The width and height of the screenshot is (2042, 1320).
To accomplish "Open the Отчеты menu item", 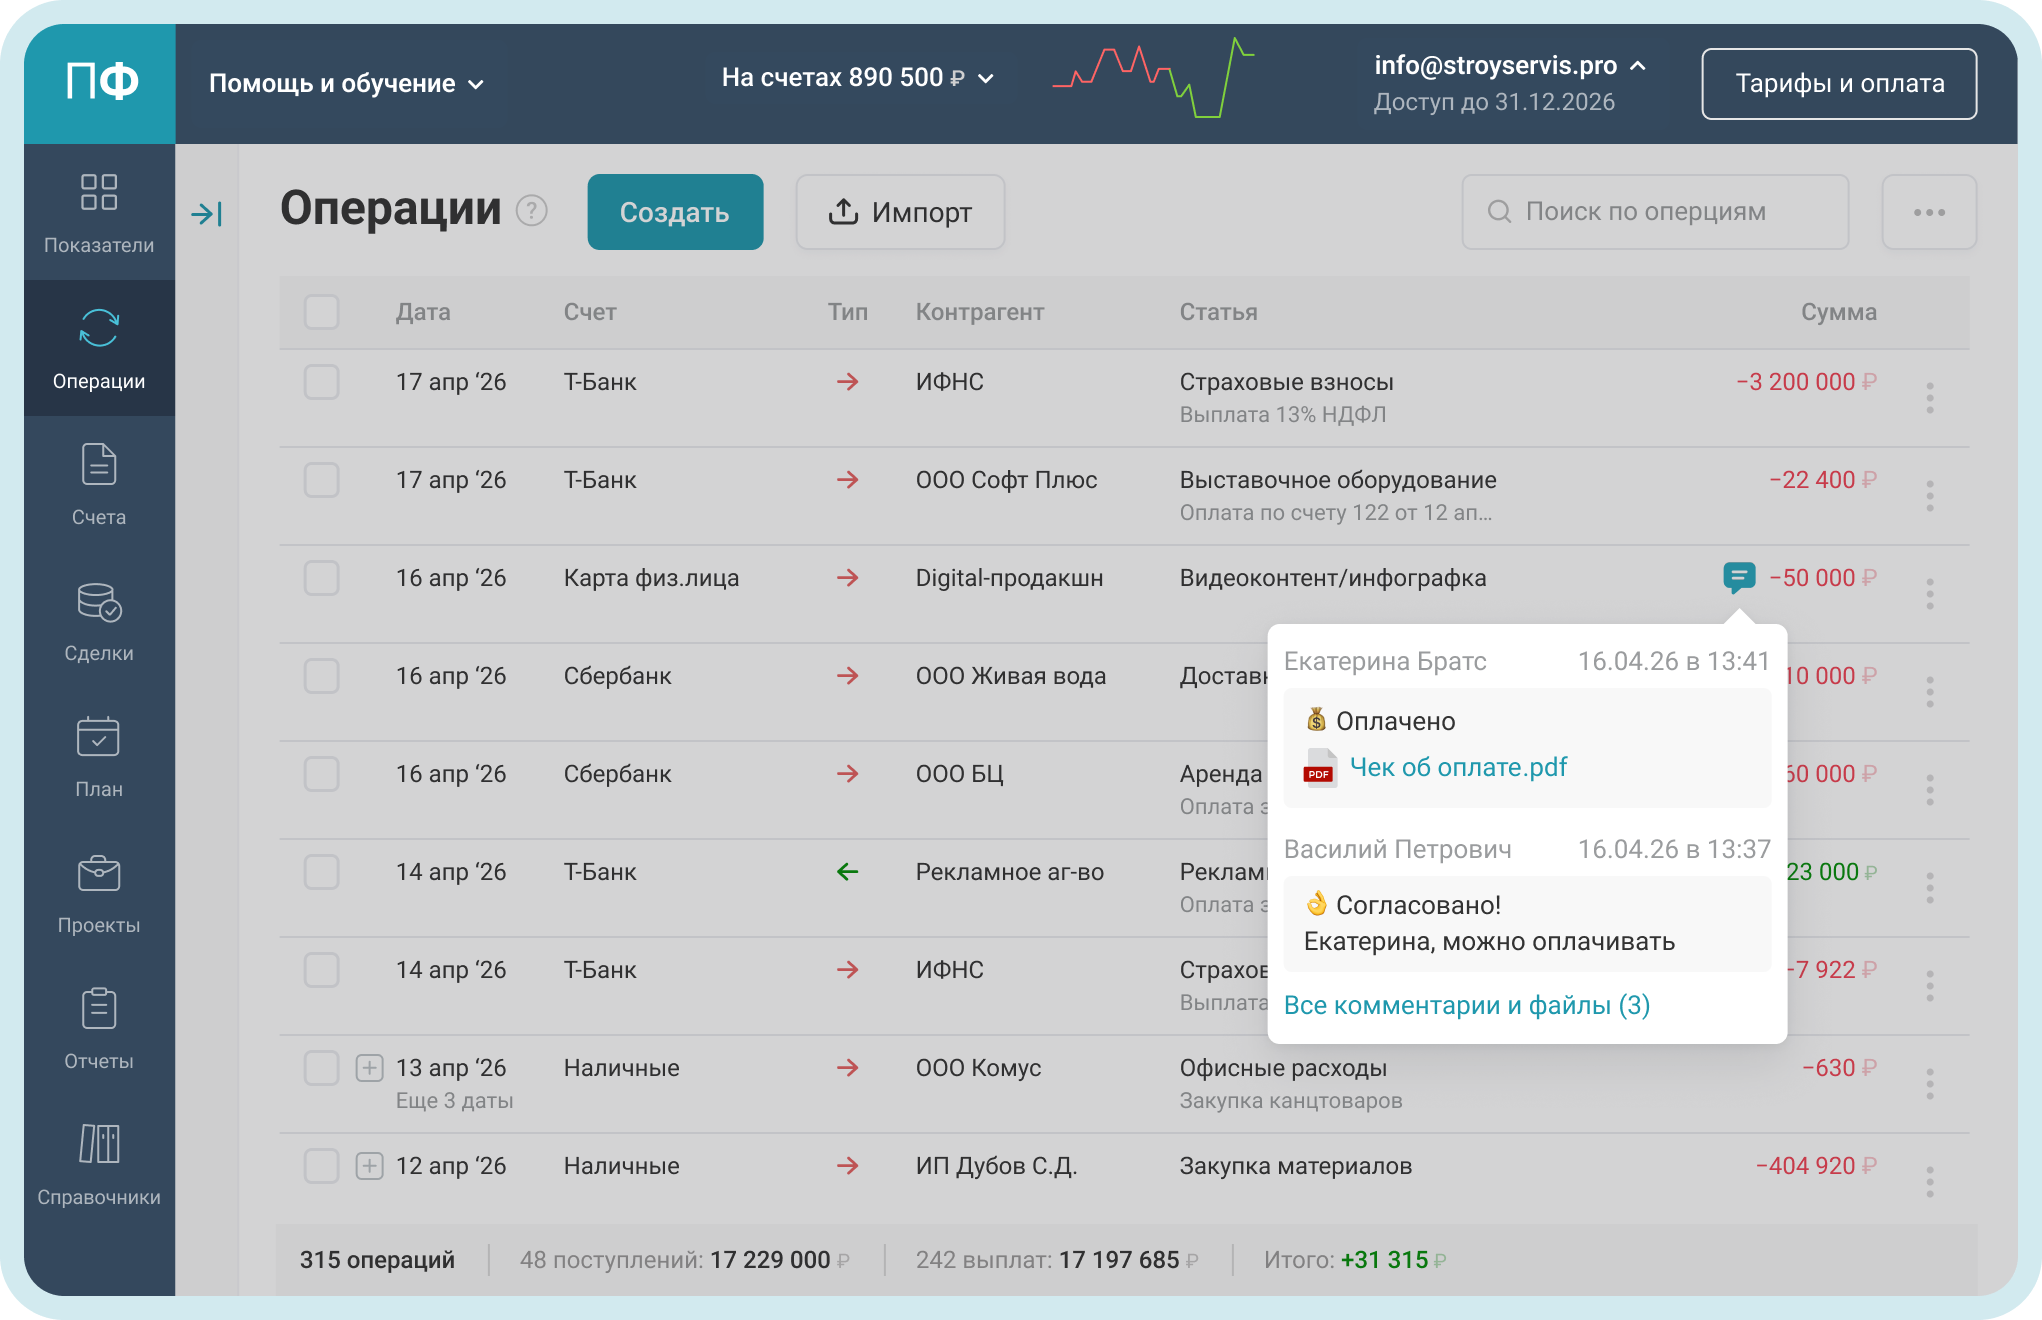I will (99, 1028).
